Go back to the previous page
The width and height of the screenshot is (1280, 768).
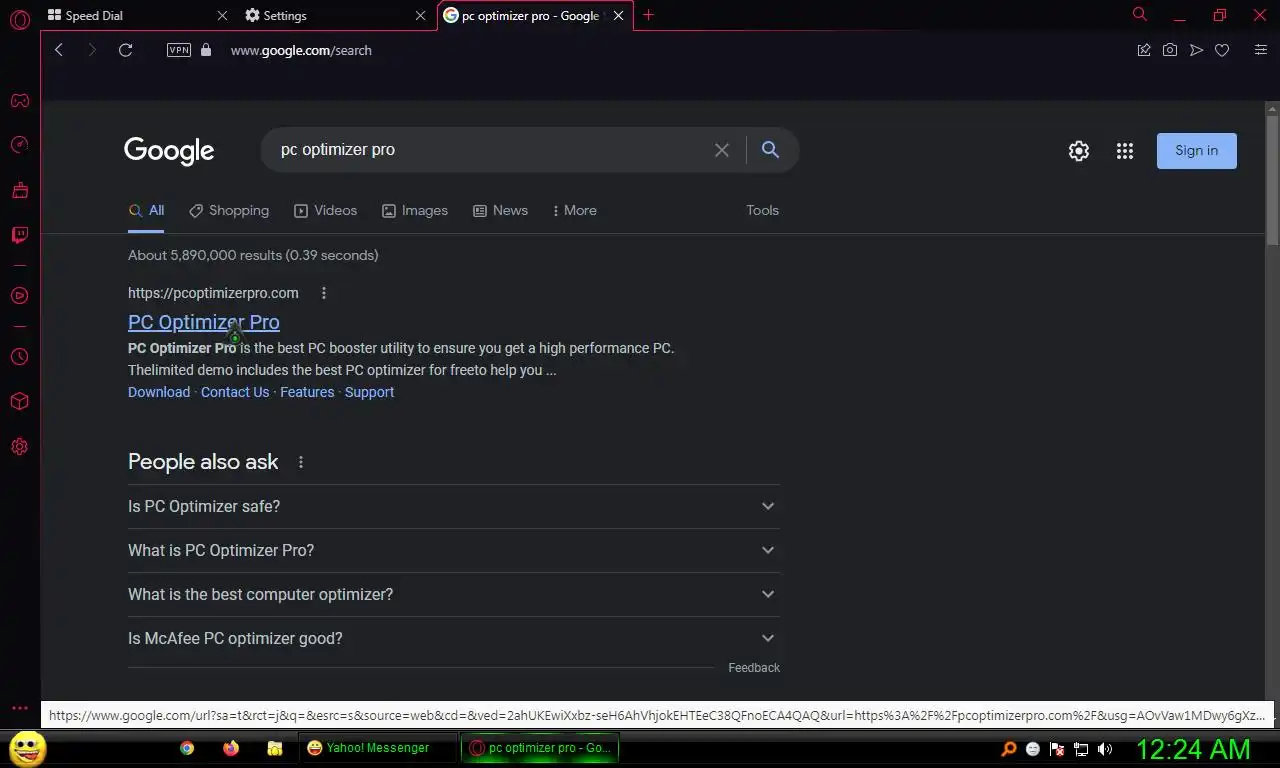pyautogui.click(x=59, y=50)
